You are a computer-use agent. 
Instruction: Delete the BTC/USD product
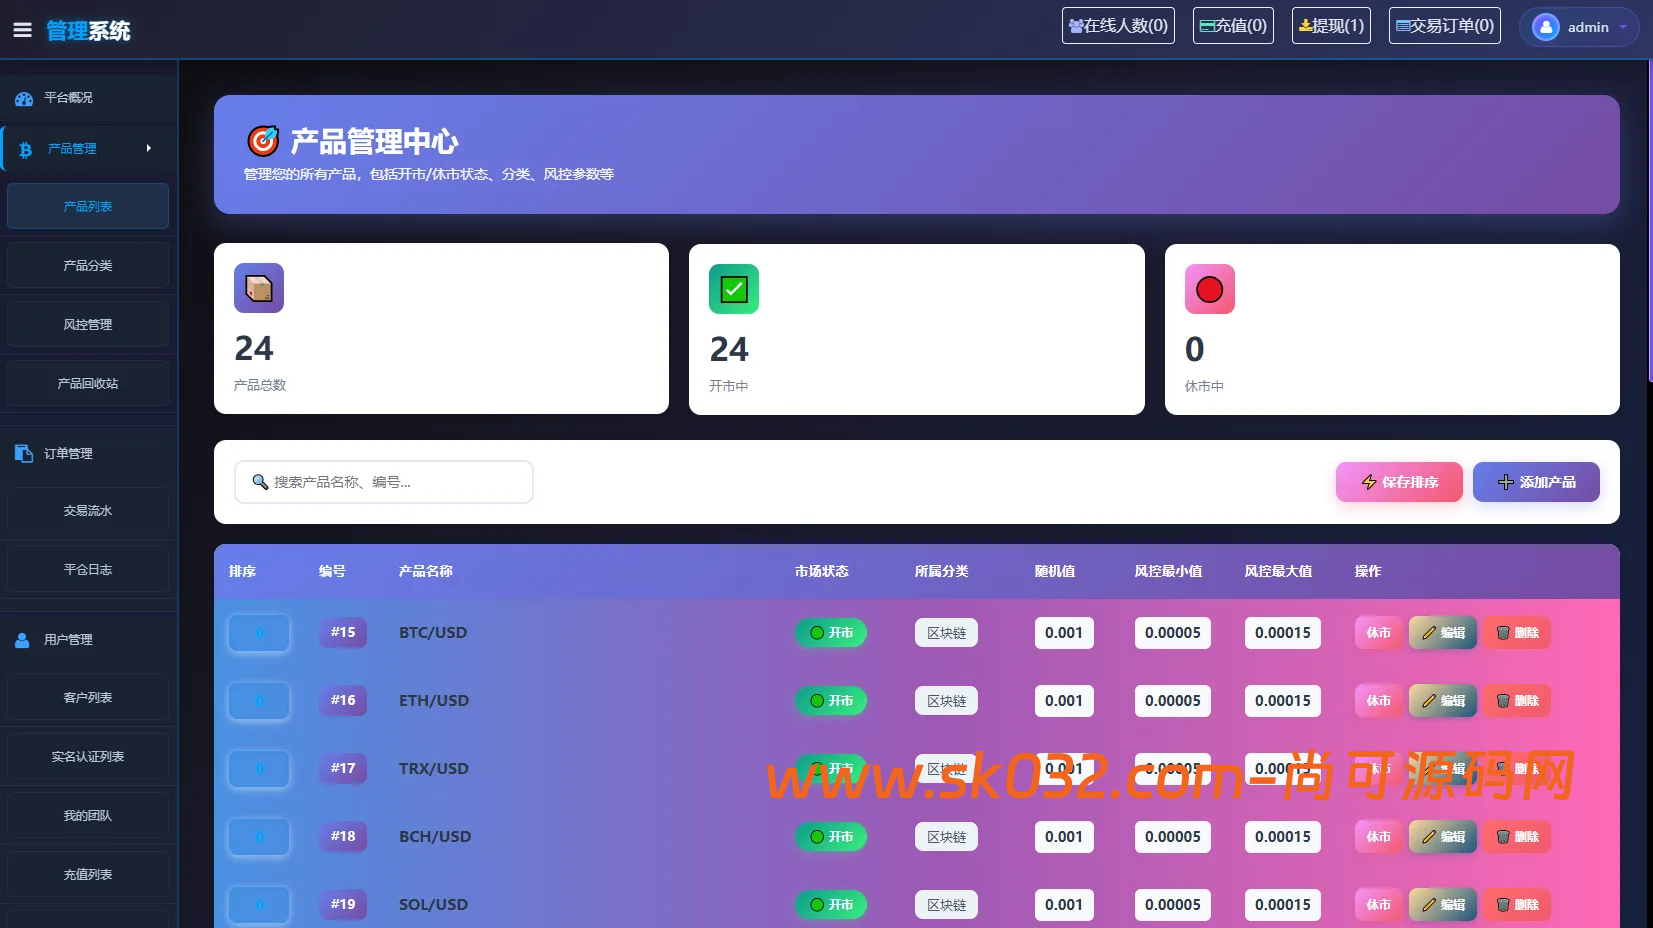tap(1517, 633)
